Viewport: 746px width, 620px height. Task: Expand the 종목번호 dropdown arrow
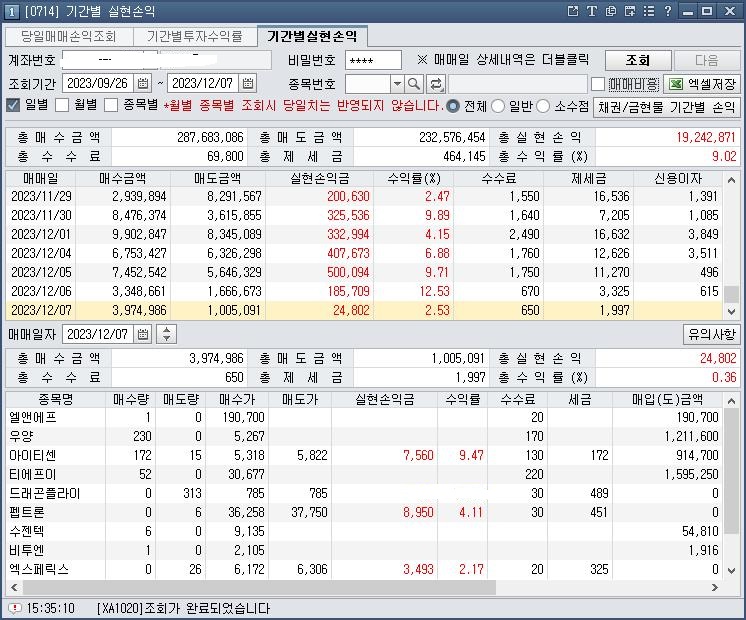pyautogui.click(x=397, y=84)
